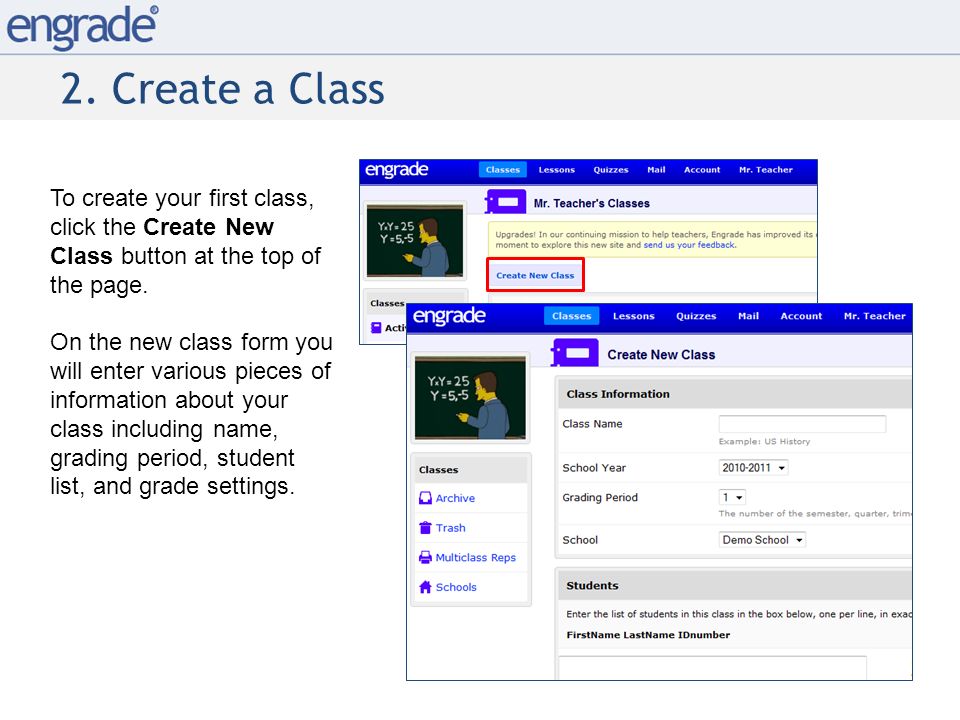This screenshot has width=960, height=720.
Task: Click the FirstName LastName IDnumber text
Action: (x=648, y=635)
